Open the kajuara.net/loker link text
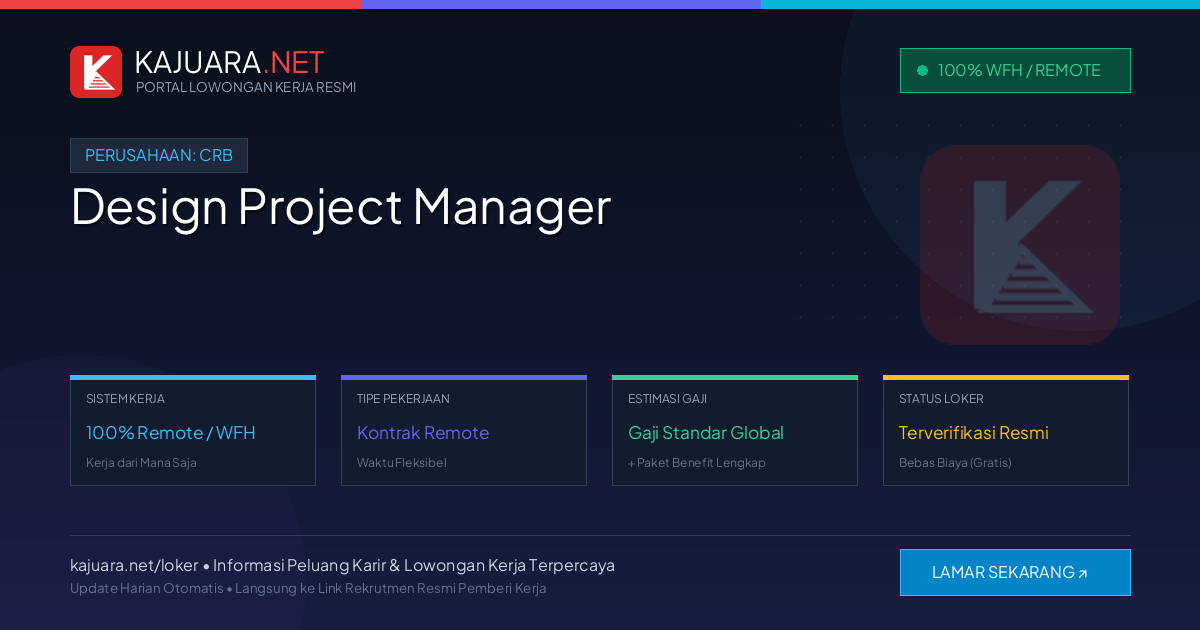1200x630 pixels. click(x=134, y=565)
